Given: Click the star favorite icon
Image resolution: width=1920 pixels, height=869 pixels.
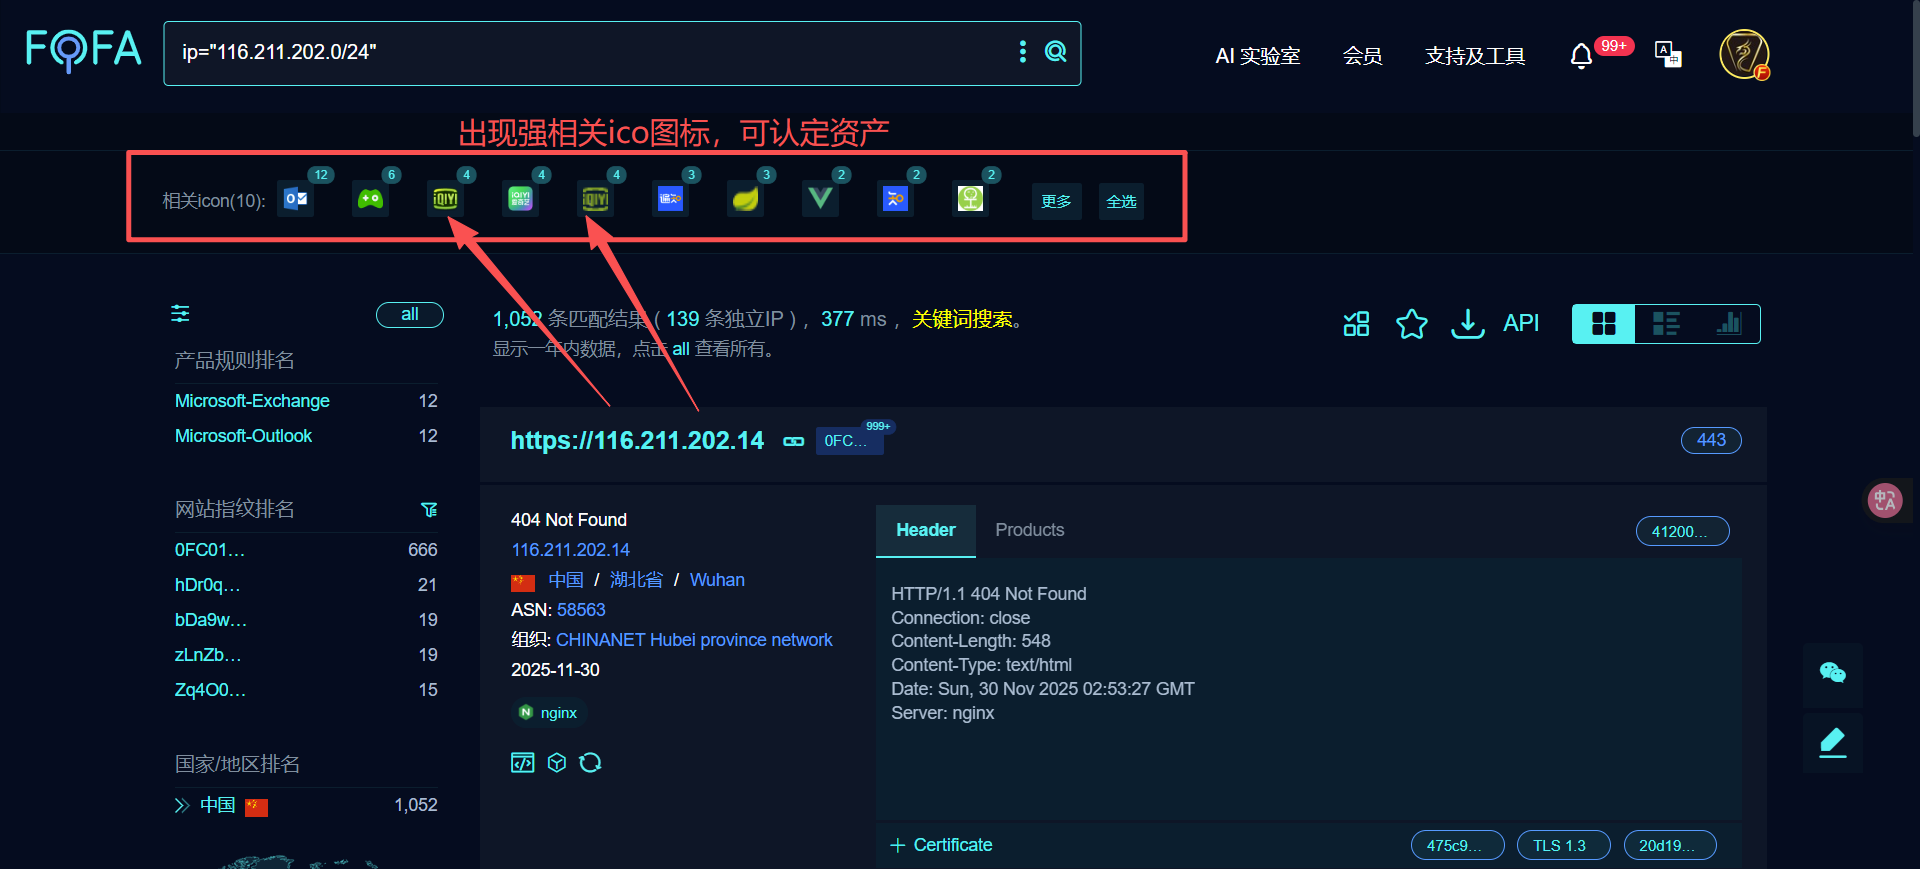Looking at the screenshot, I should tap(1411, 324).
